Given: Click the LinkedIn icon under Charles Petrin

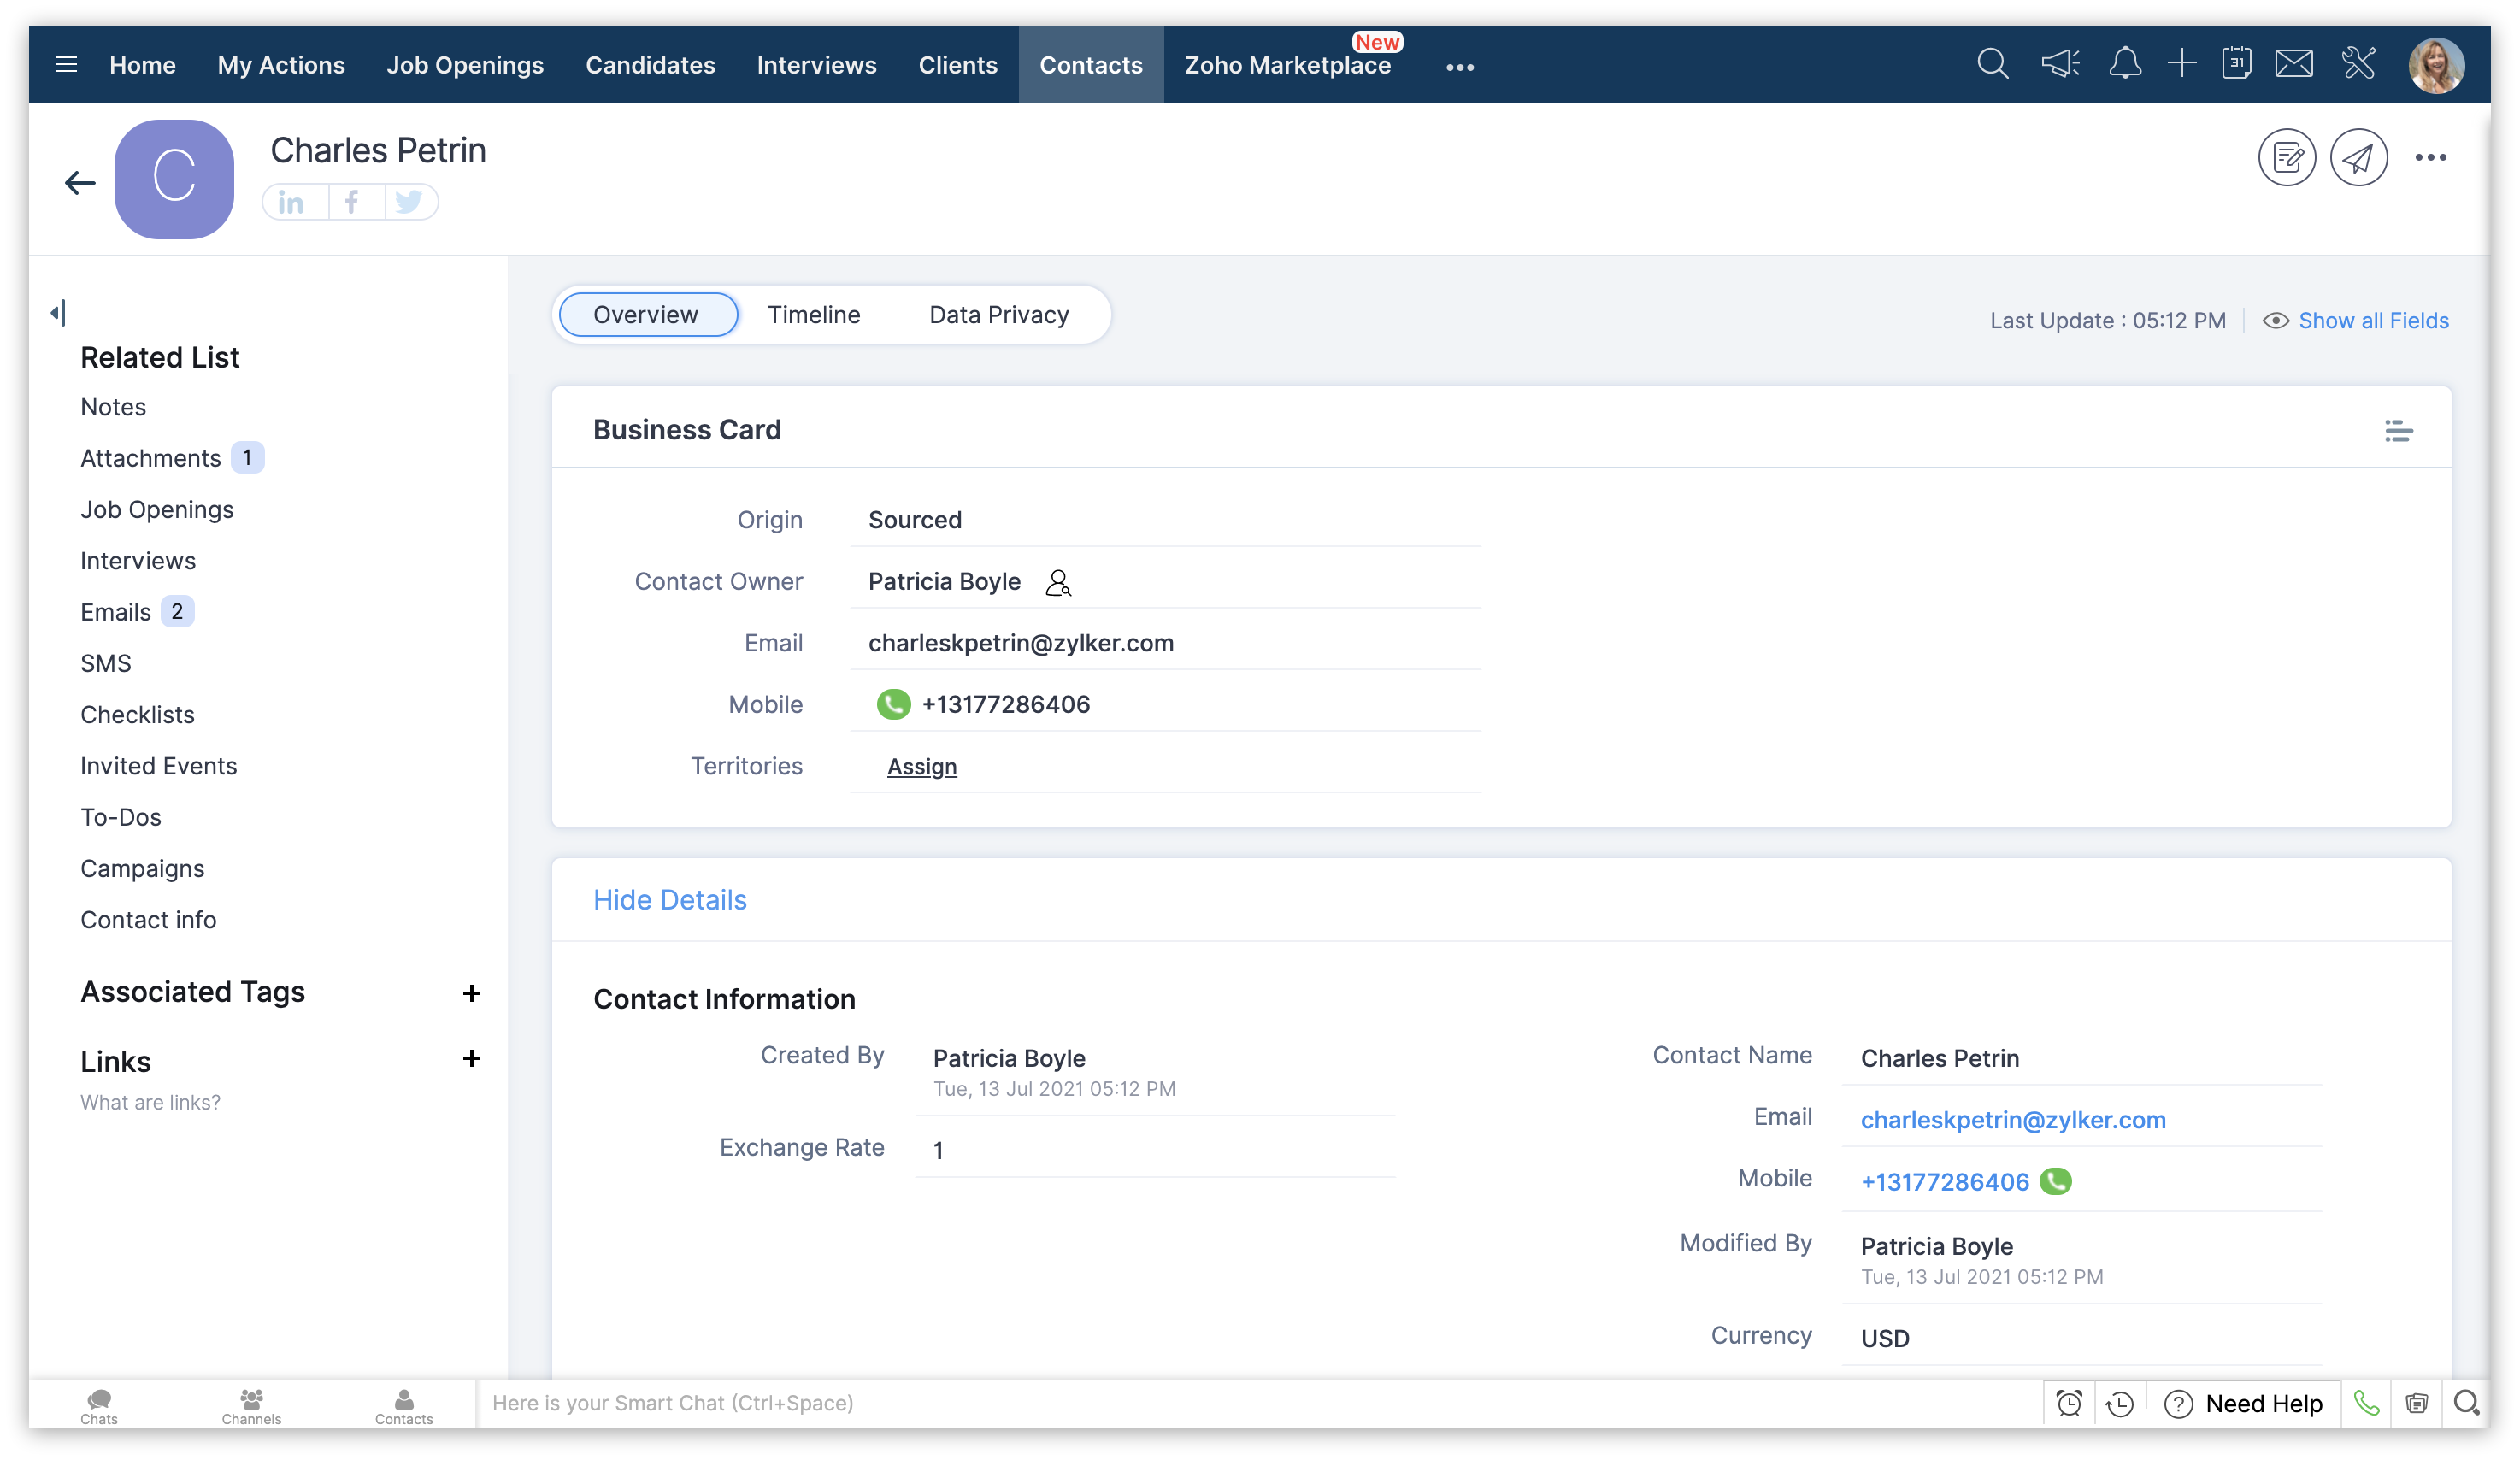Looking at the screenshot, I should tap(291, 203).
